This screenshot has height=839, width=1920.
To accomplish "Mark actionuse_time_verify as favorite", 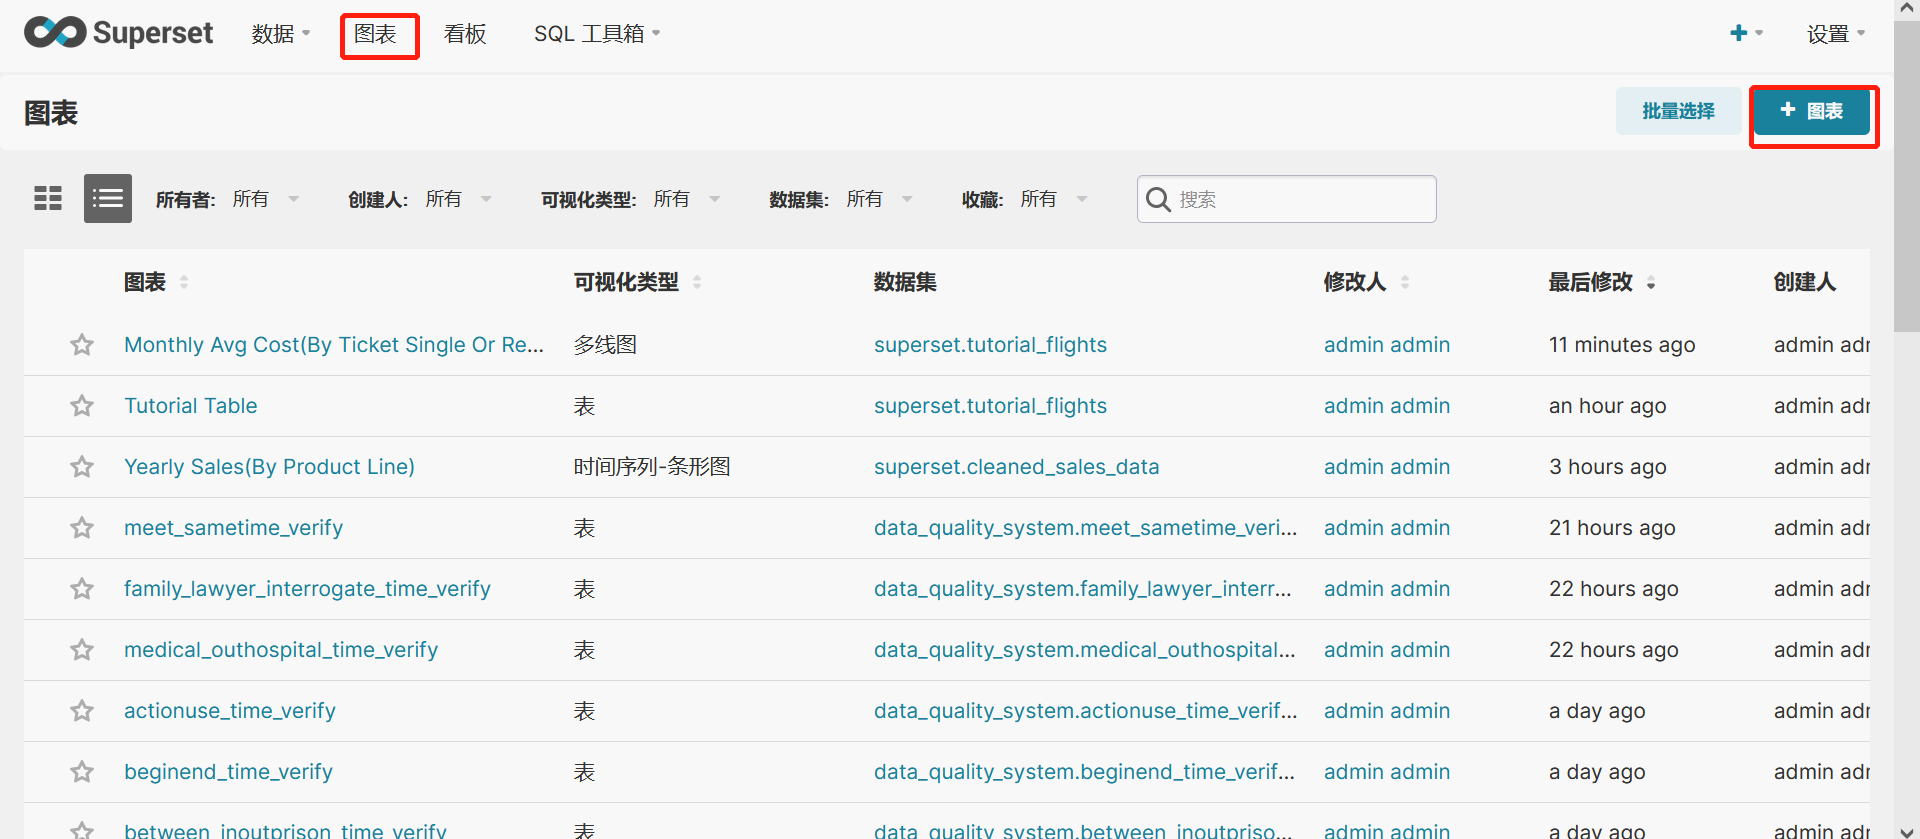I will 82,711.
